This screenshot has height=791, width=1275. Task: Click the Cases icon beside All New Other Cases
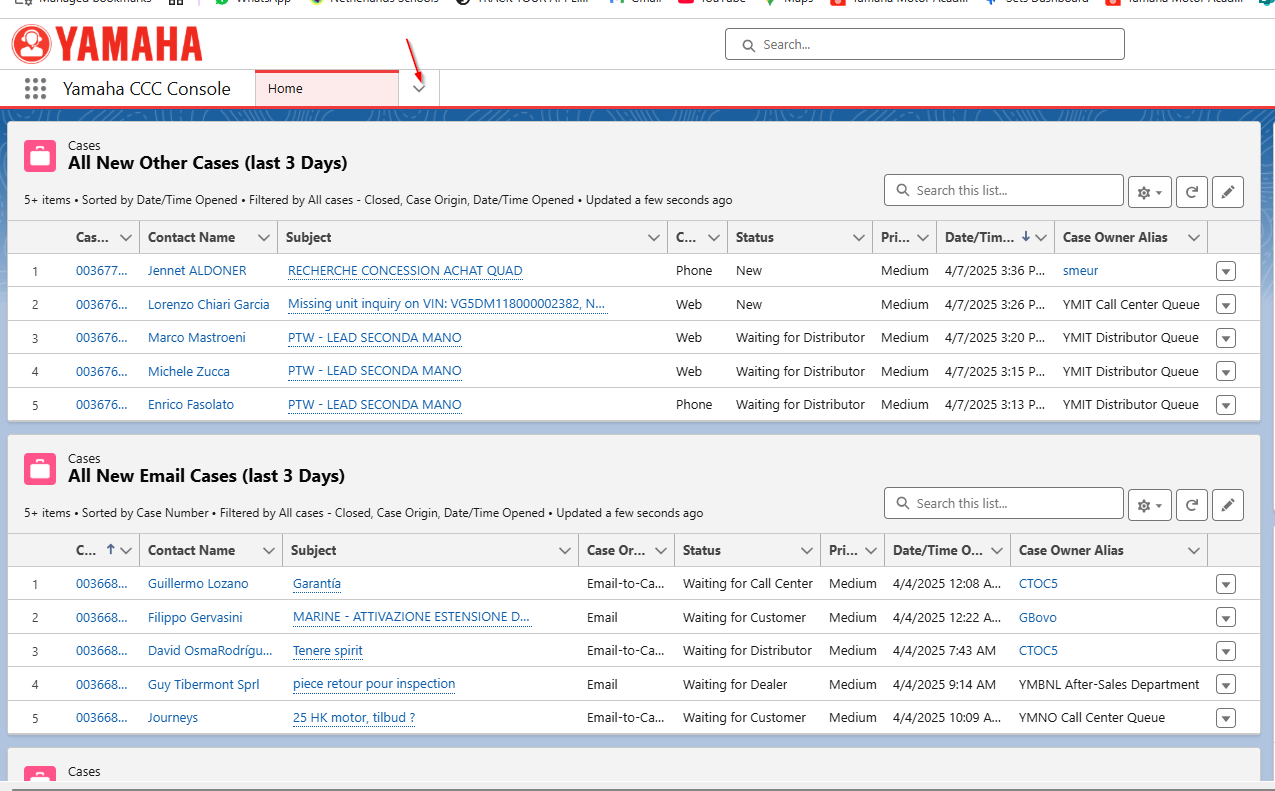[40, 155]
